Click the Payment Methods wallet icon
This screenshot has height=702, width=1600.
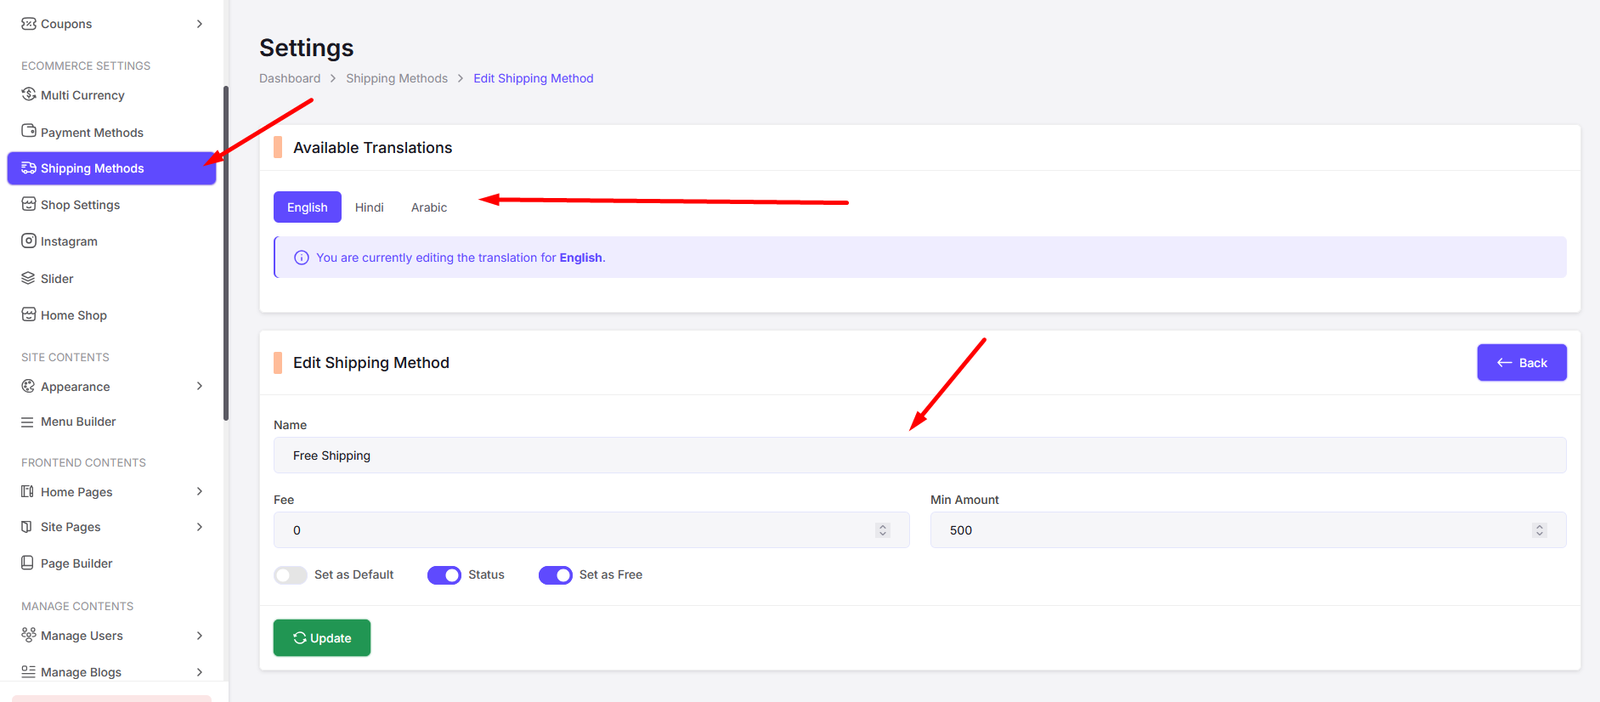[28, 131]
